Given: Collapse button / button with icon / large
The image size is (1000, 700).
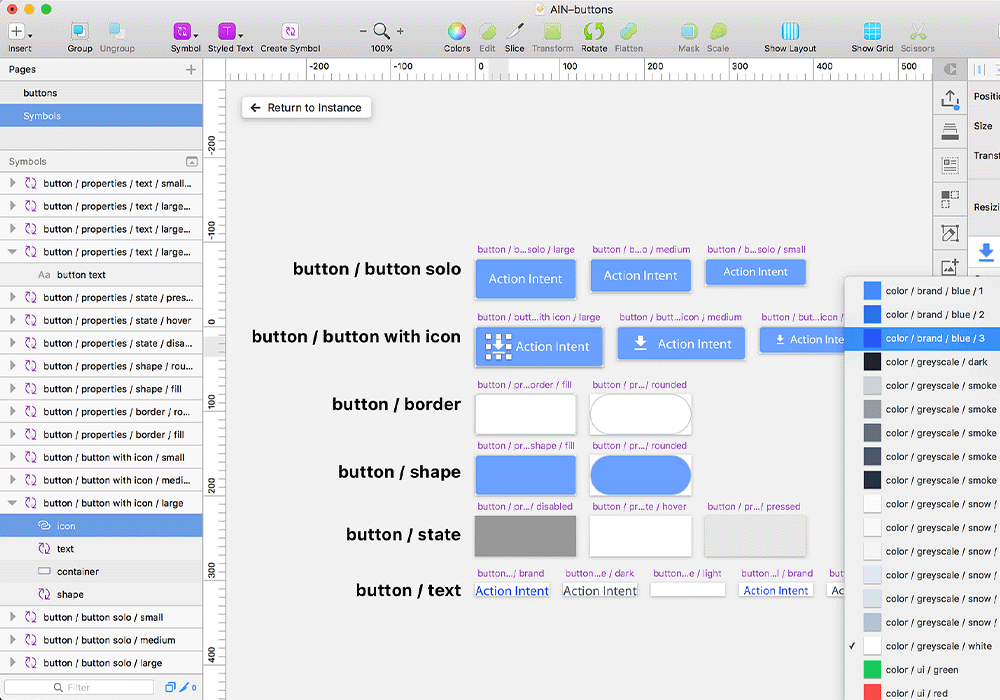Looking at the screenshot, I should 12,503.
